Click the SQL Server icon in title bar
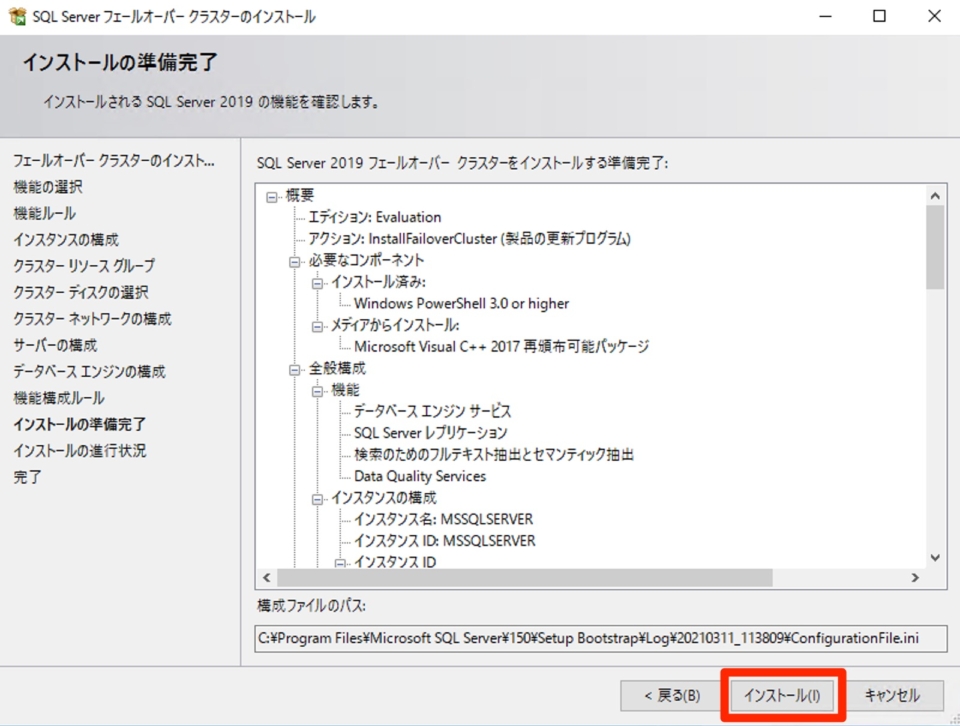Viewport: 960px width, 726px height. click(x=17, y=16)
